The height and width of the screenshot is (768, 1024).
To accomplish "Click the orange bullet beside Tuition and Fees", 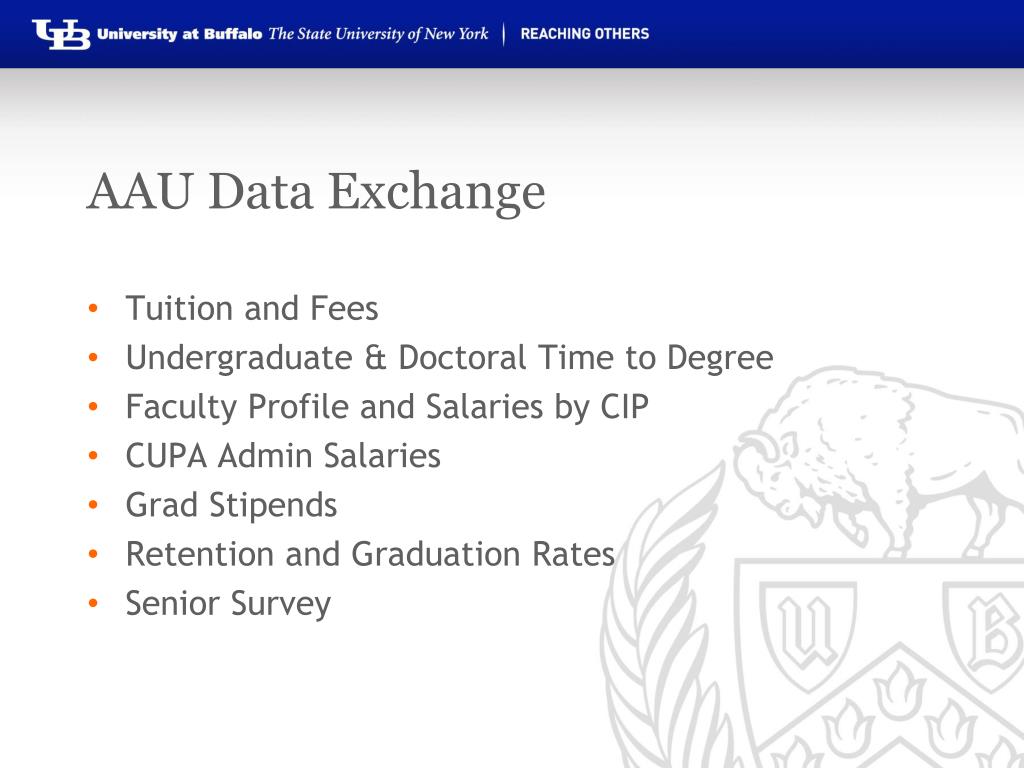I will (93, 308).
